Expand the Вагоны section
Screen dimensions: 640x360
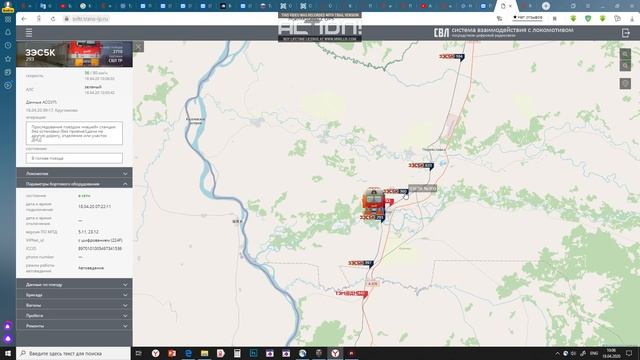pos(74,305)
